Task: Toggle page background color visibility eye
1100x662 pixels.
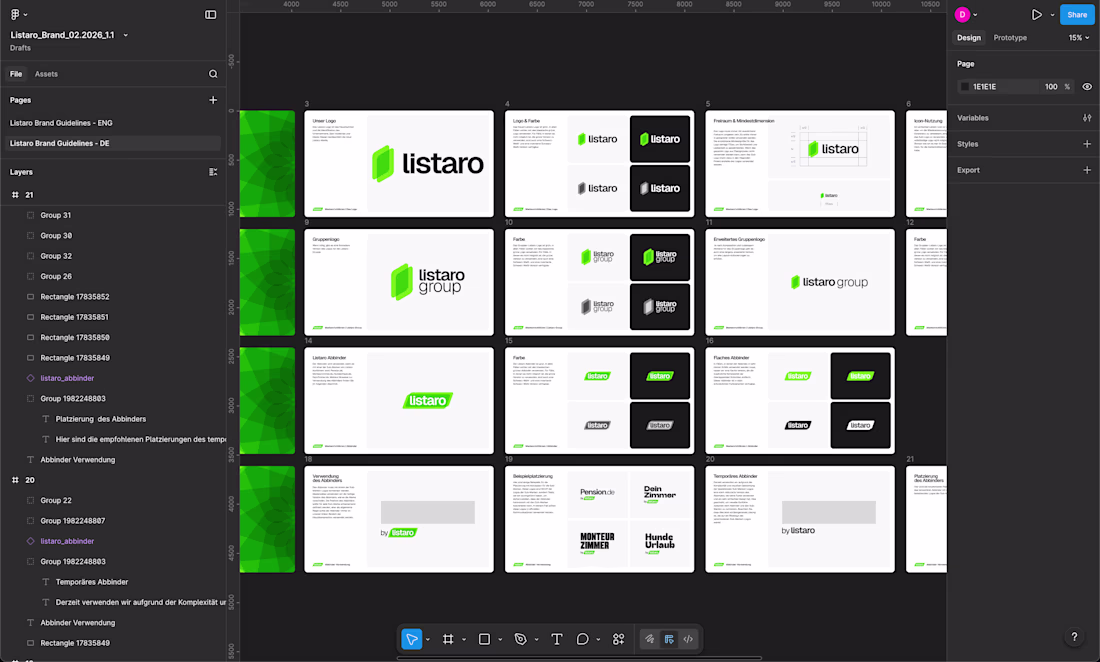Action: click(x=1087, y=87)
